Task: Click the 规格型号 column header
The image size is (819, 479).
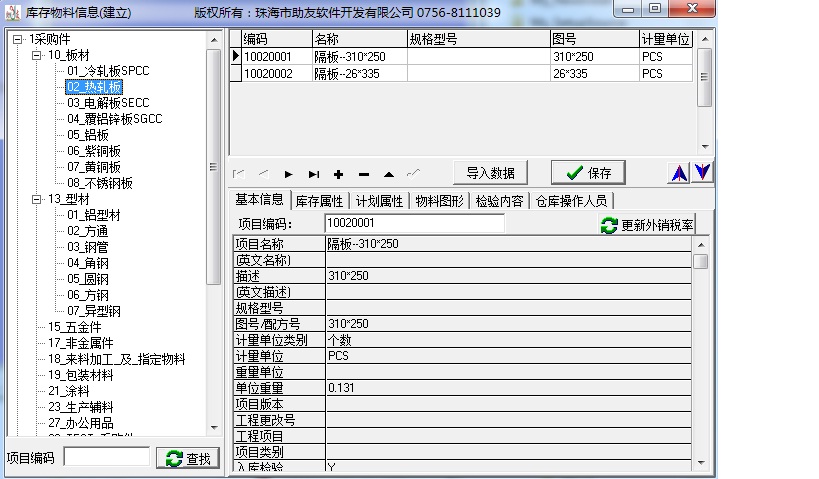Action: tap(478, 39)
